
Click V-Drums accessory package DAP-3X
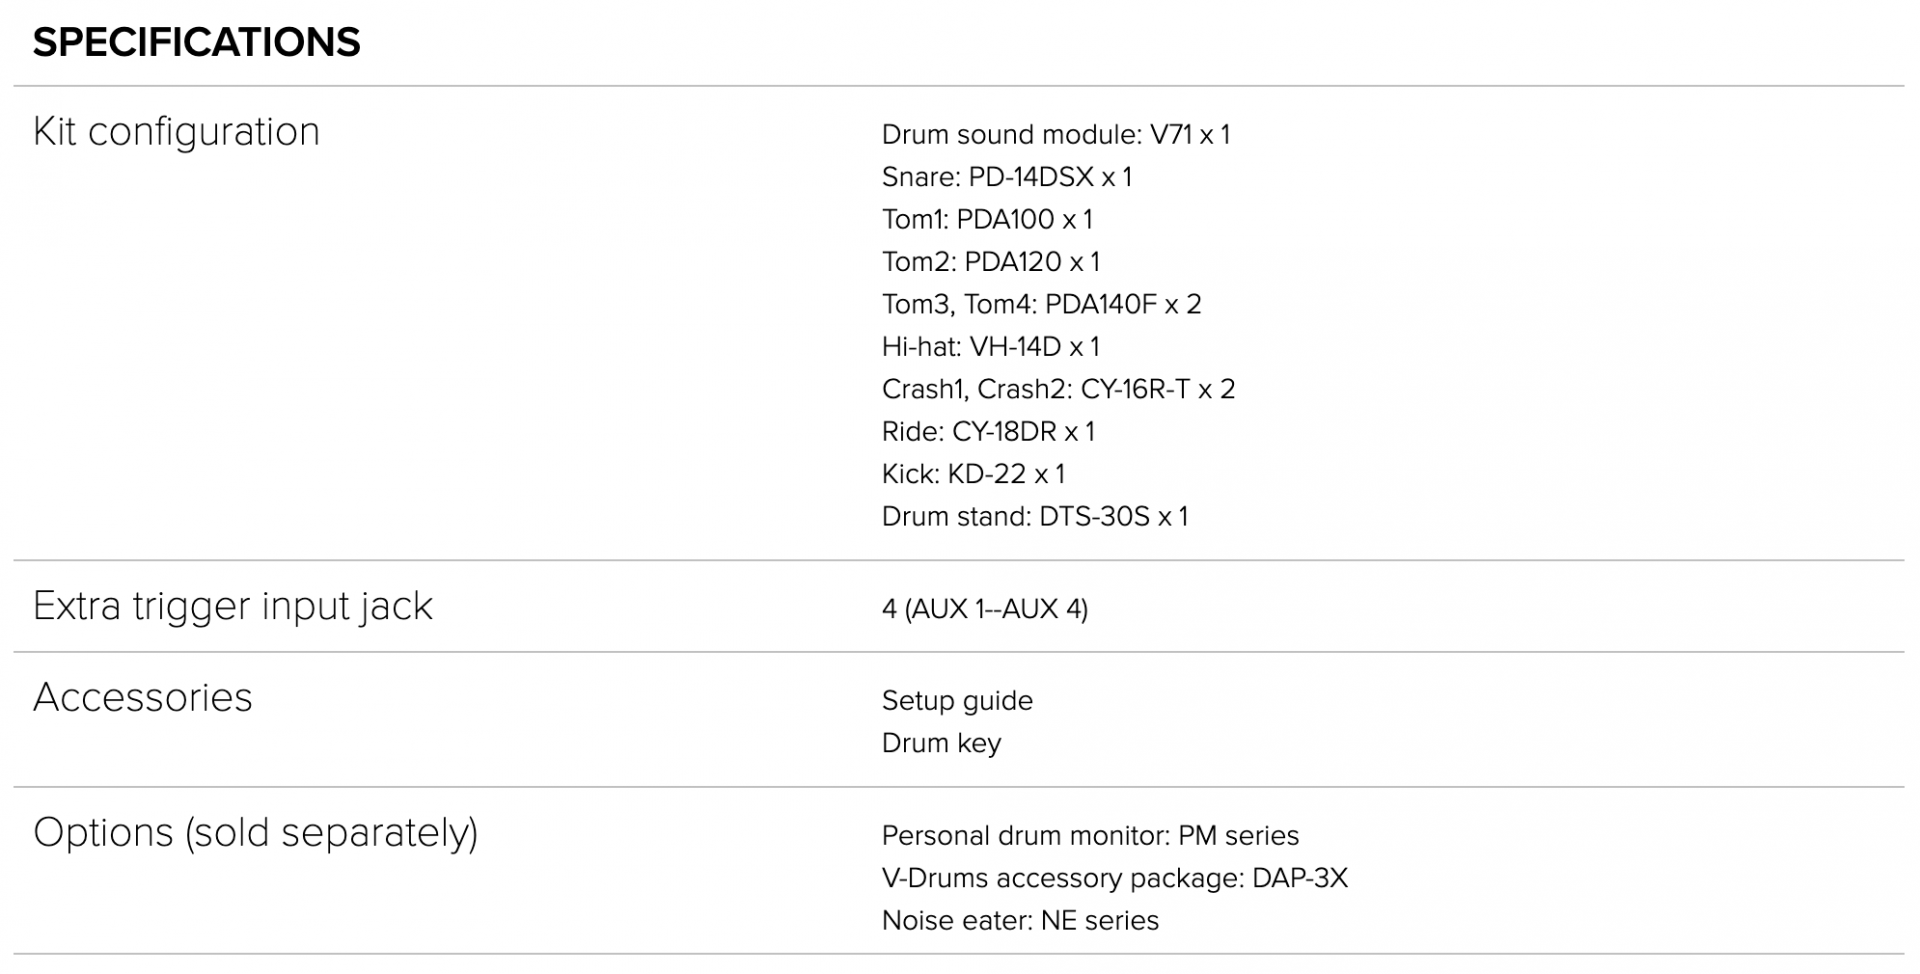(1115, 878)
